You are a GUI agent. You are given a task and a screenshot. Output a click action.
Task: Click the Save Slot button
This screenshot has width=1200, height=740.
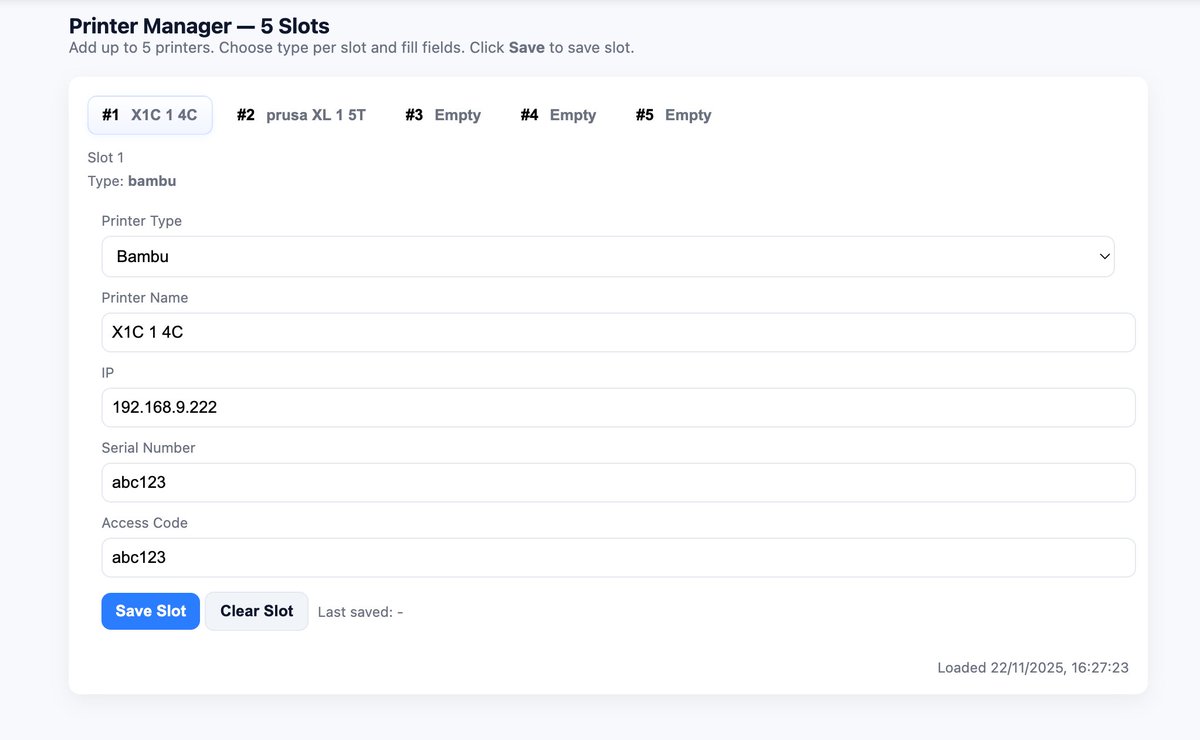tap(151, 611)
